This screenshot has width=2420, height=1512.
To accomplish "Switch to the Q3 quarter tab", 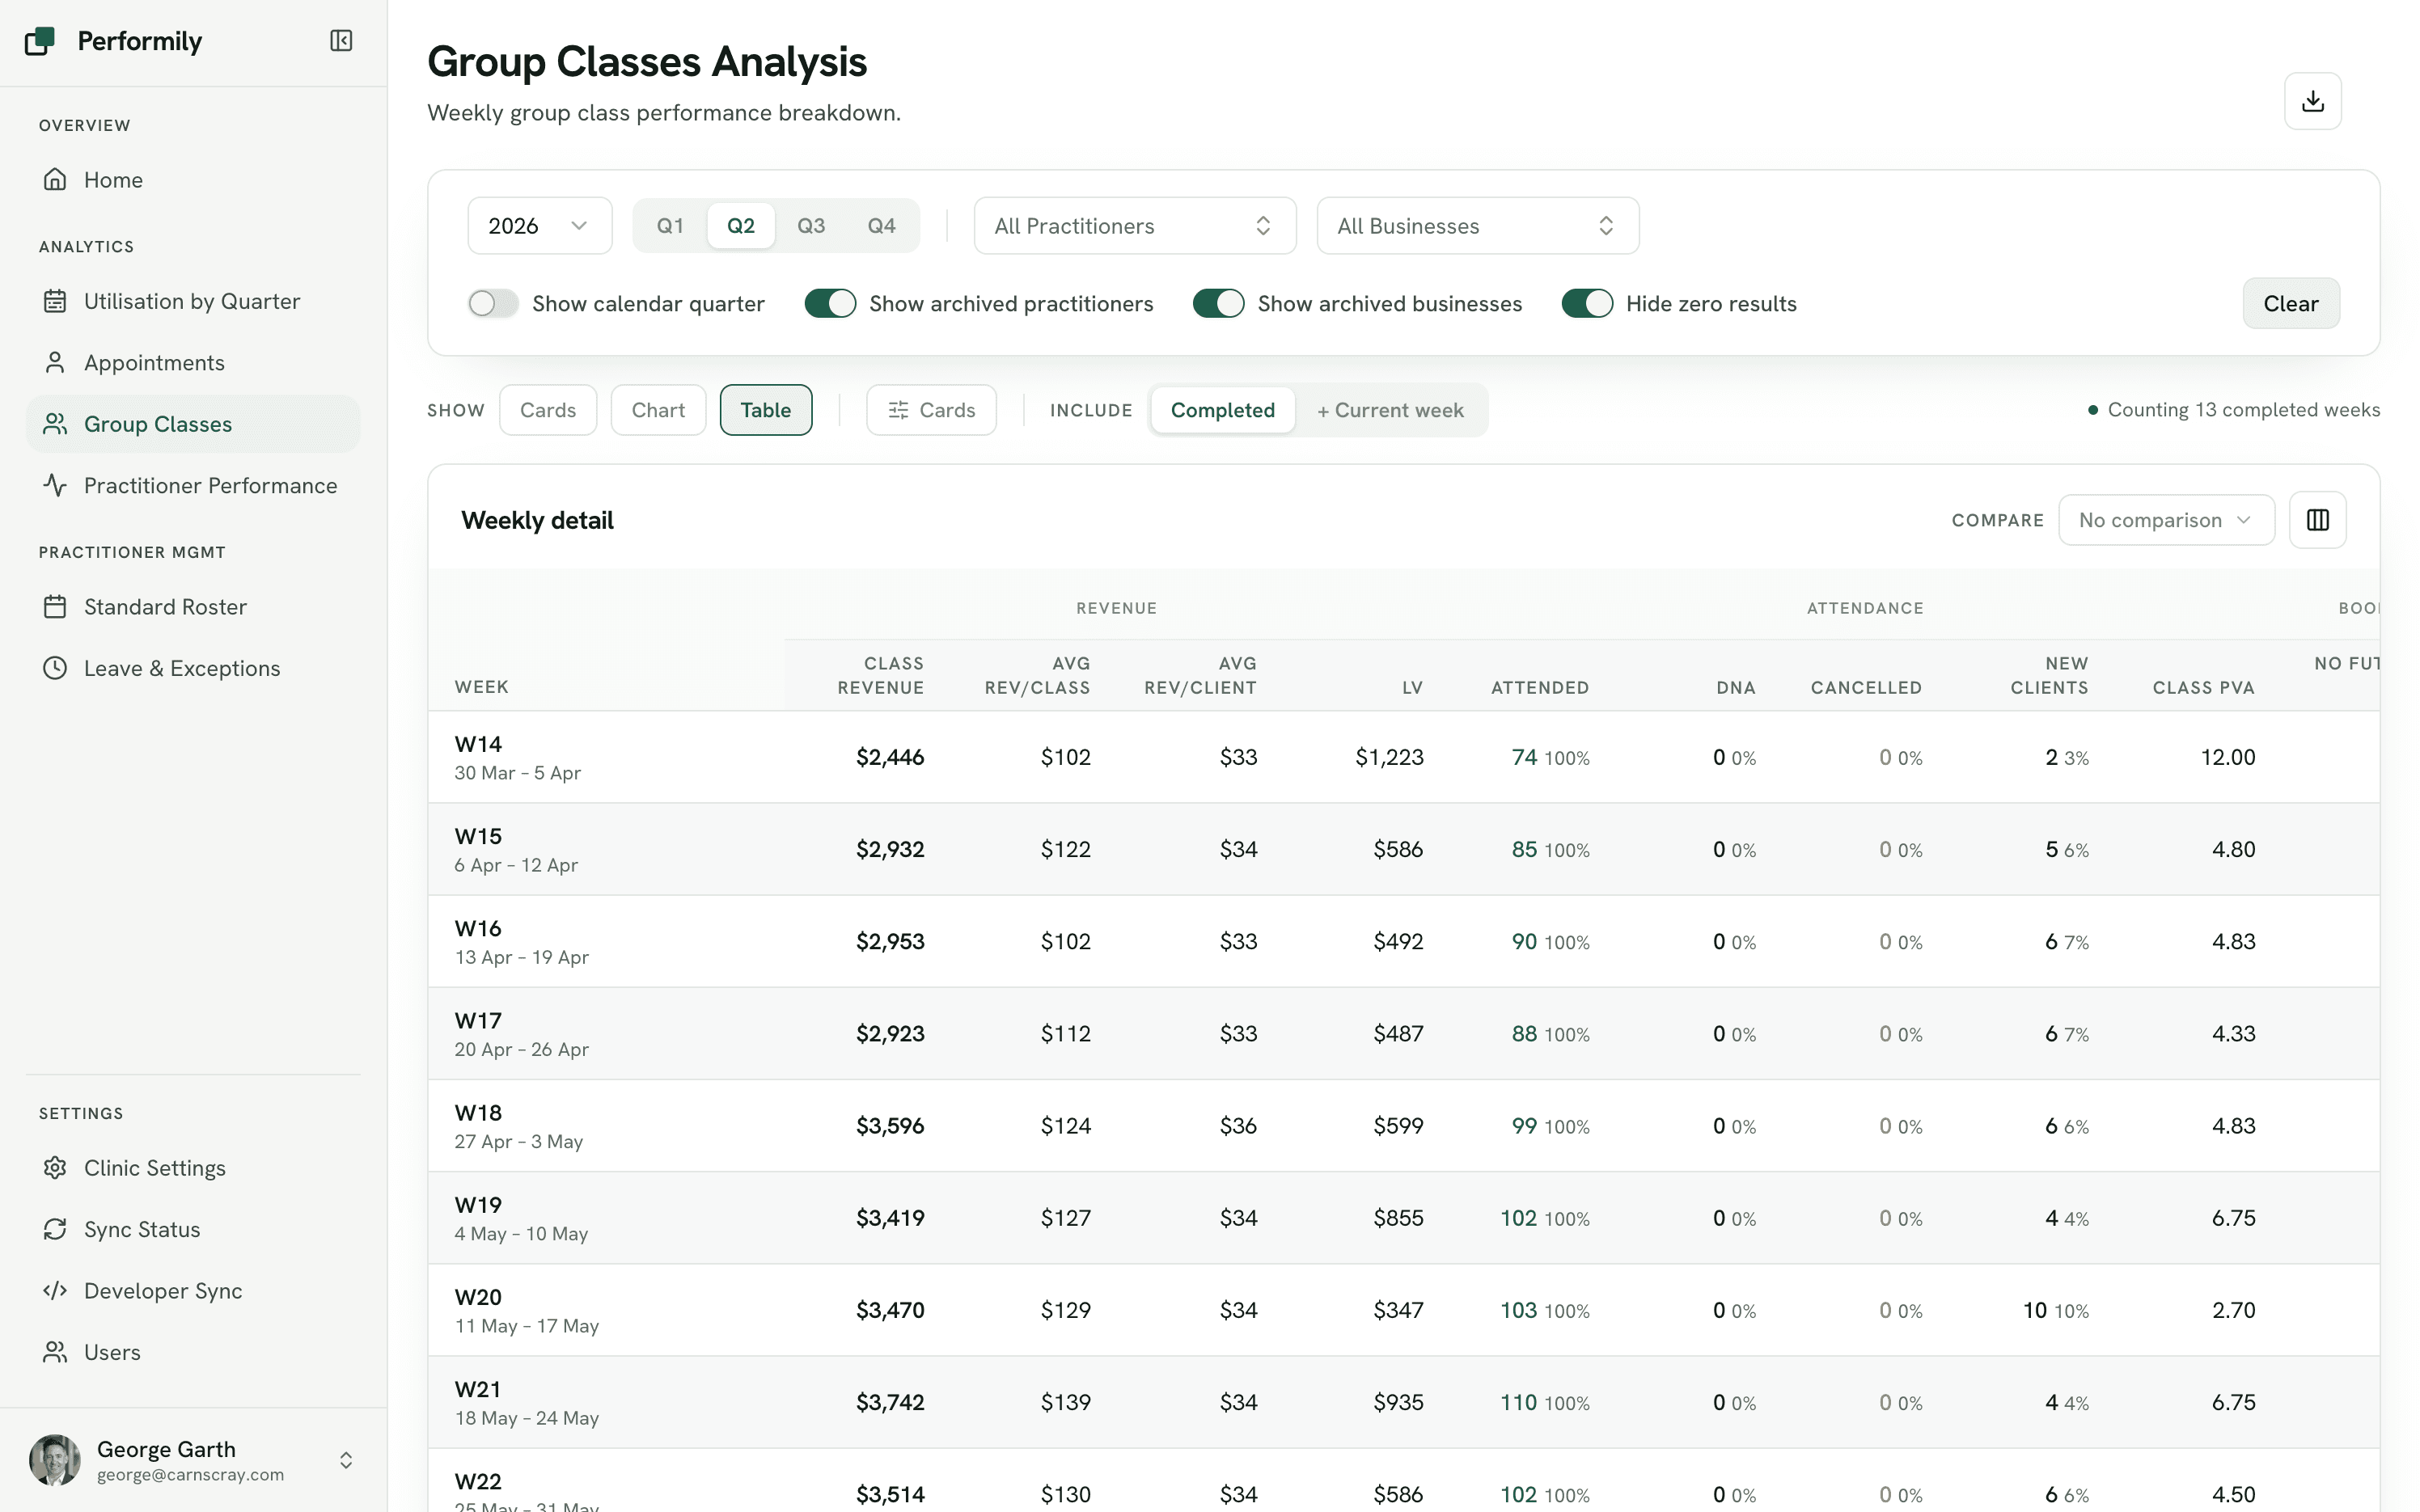I will point(811,226).
